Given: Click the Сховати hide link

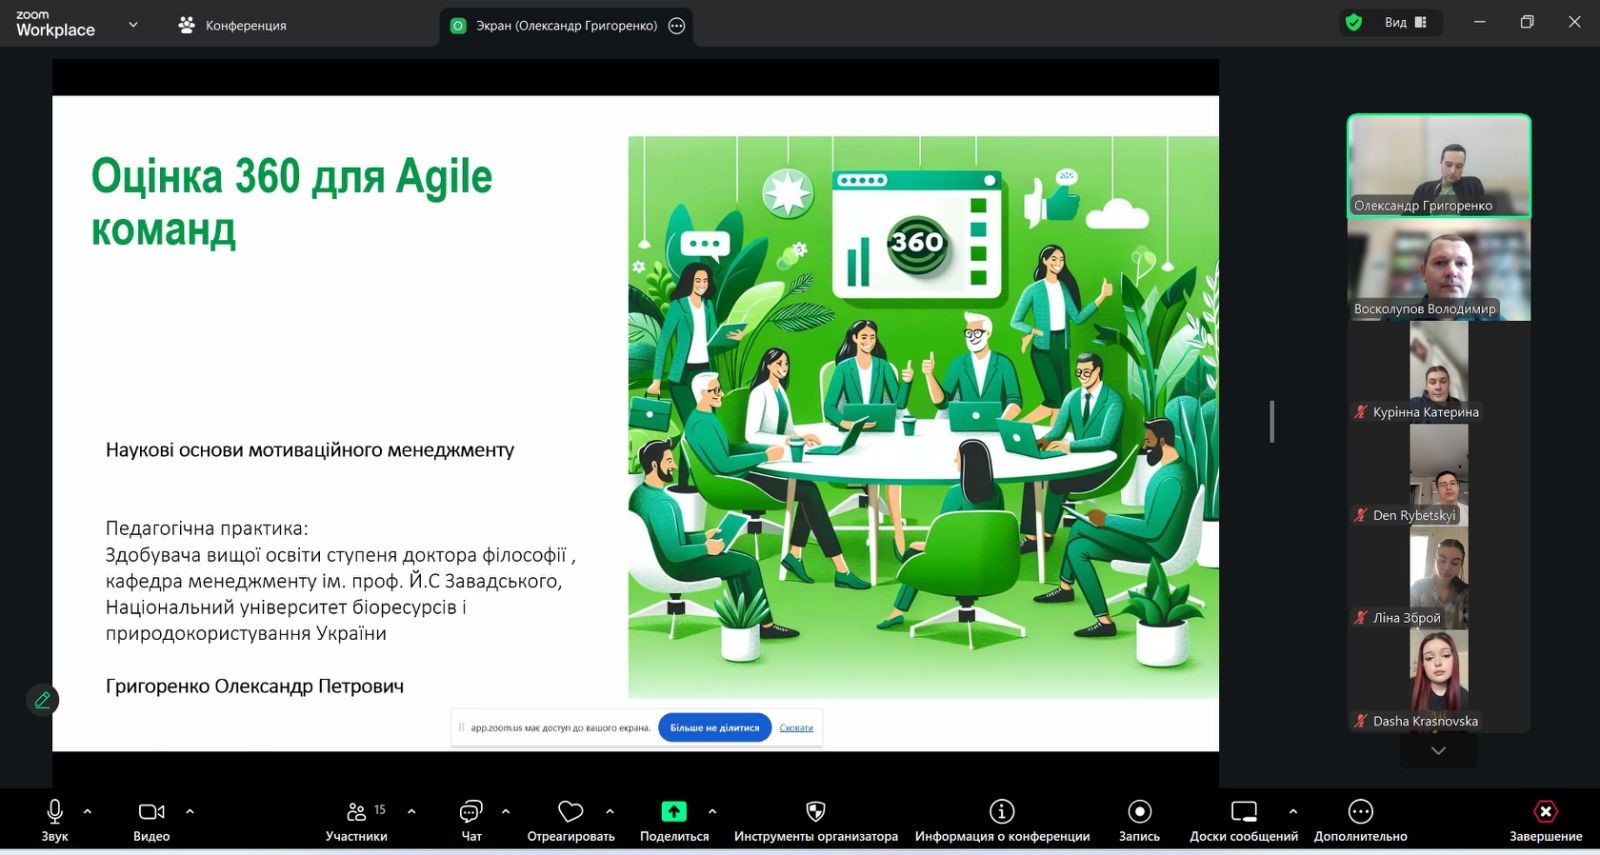Looking at the screenshot, I should (796, 728).
